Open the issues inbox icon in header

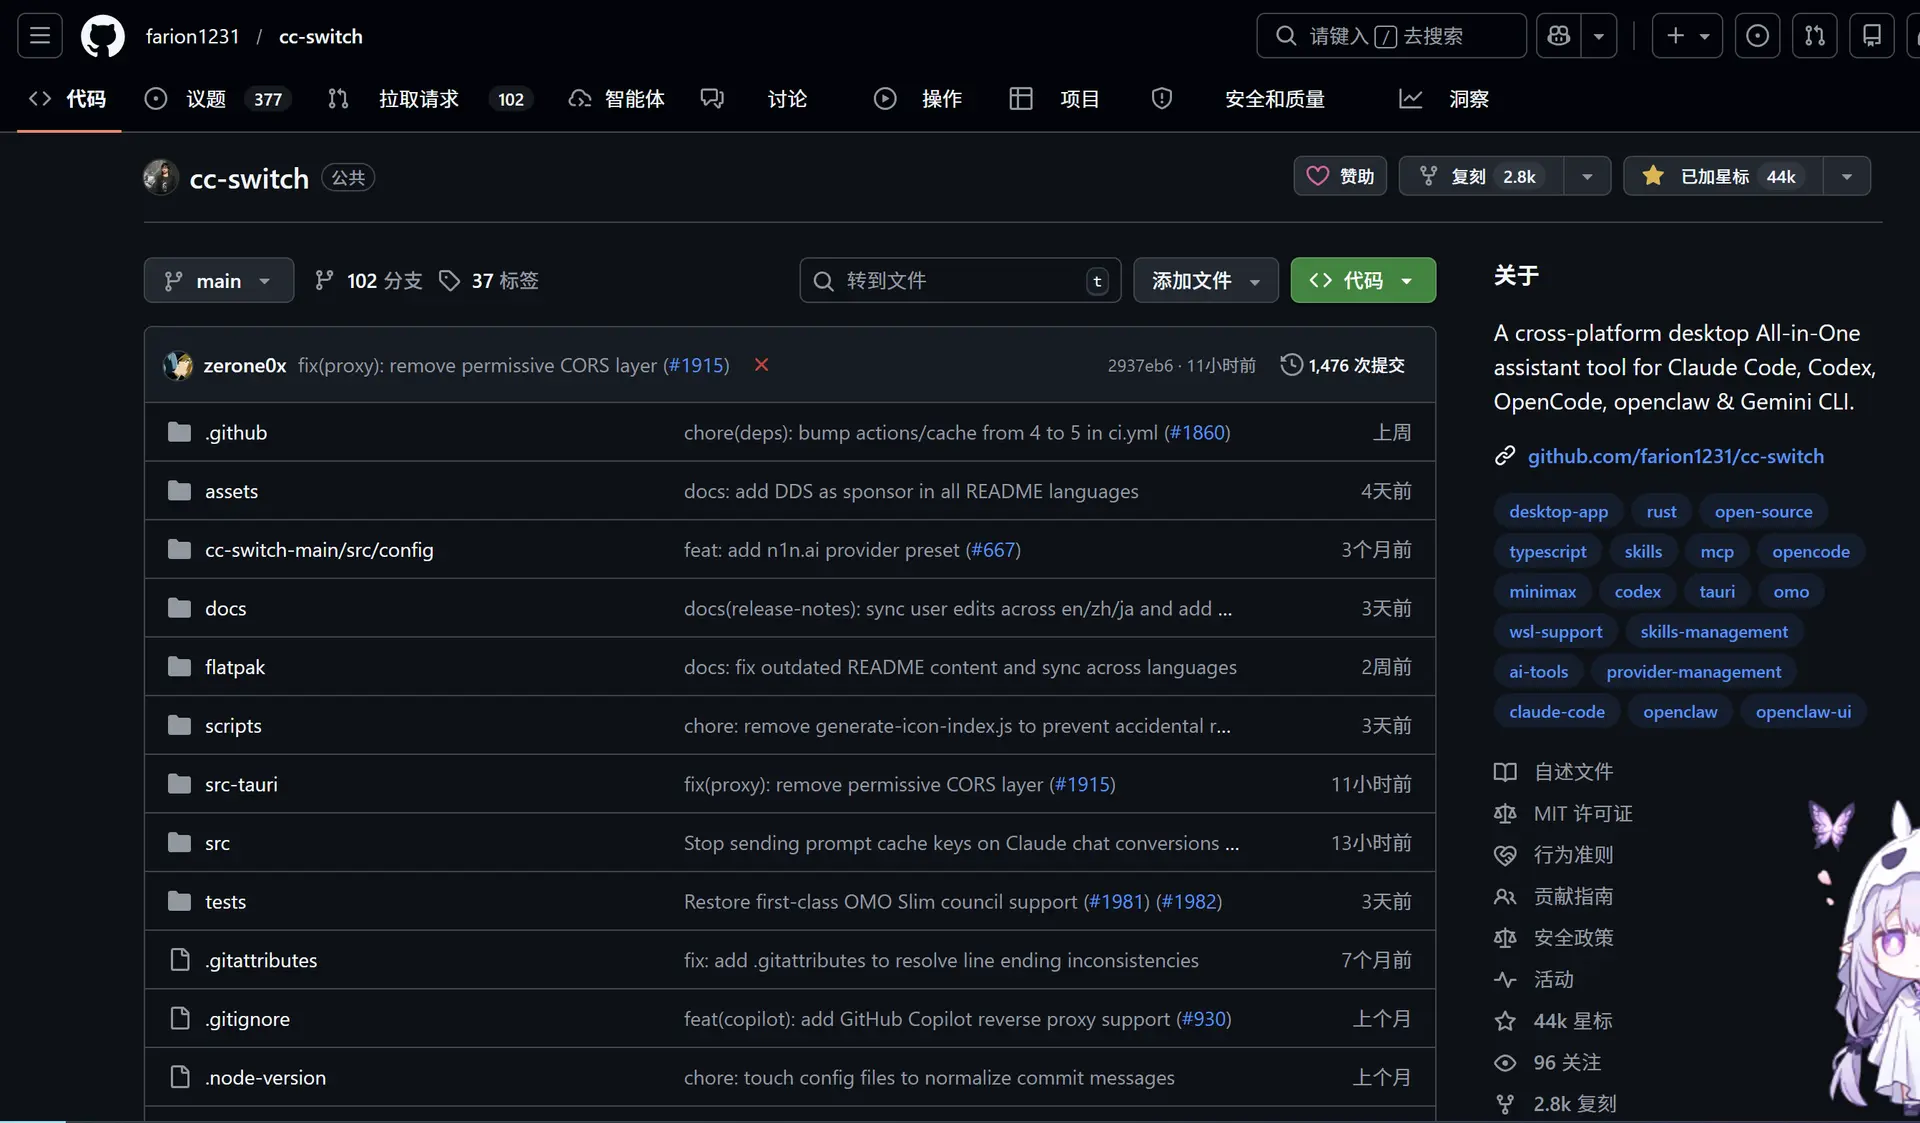click(x=1757, y=36)
